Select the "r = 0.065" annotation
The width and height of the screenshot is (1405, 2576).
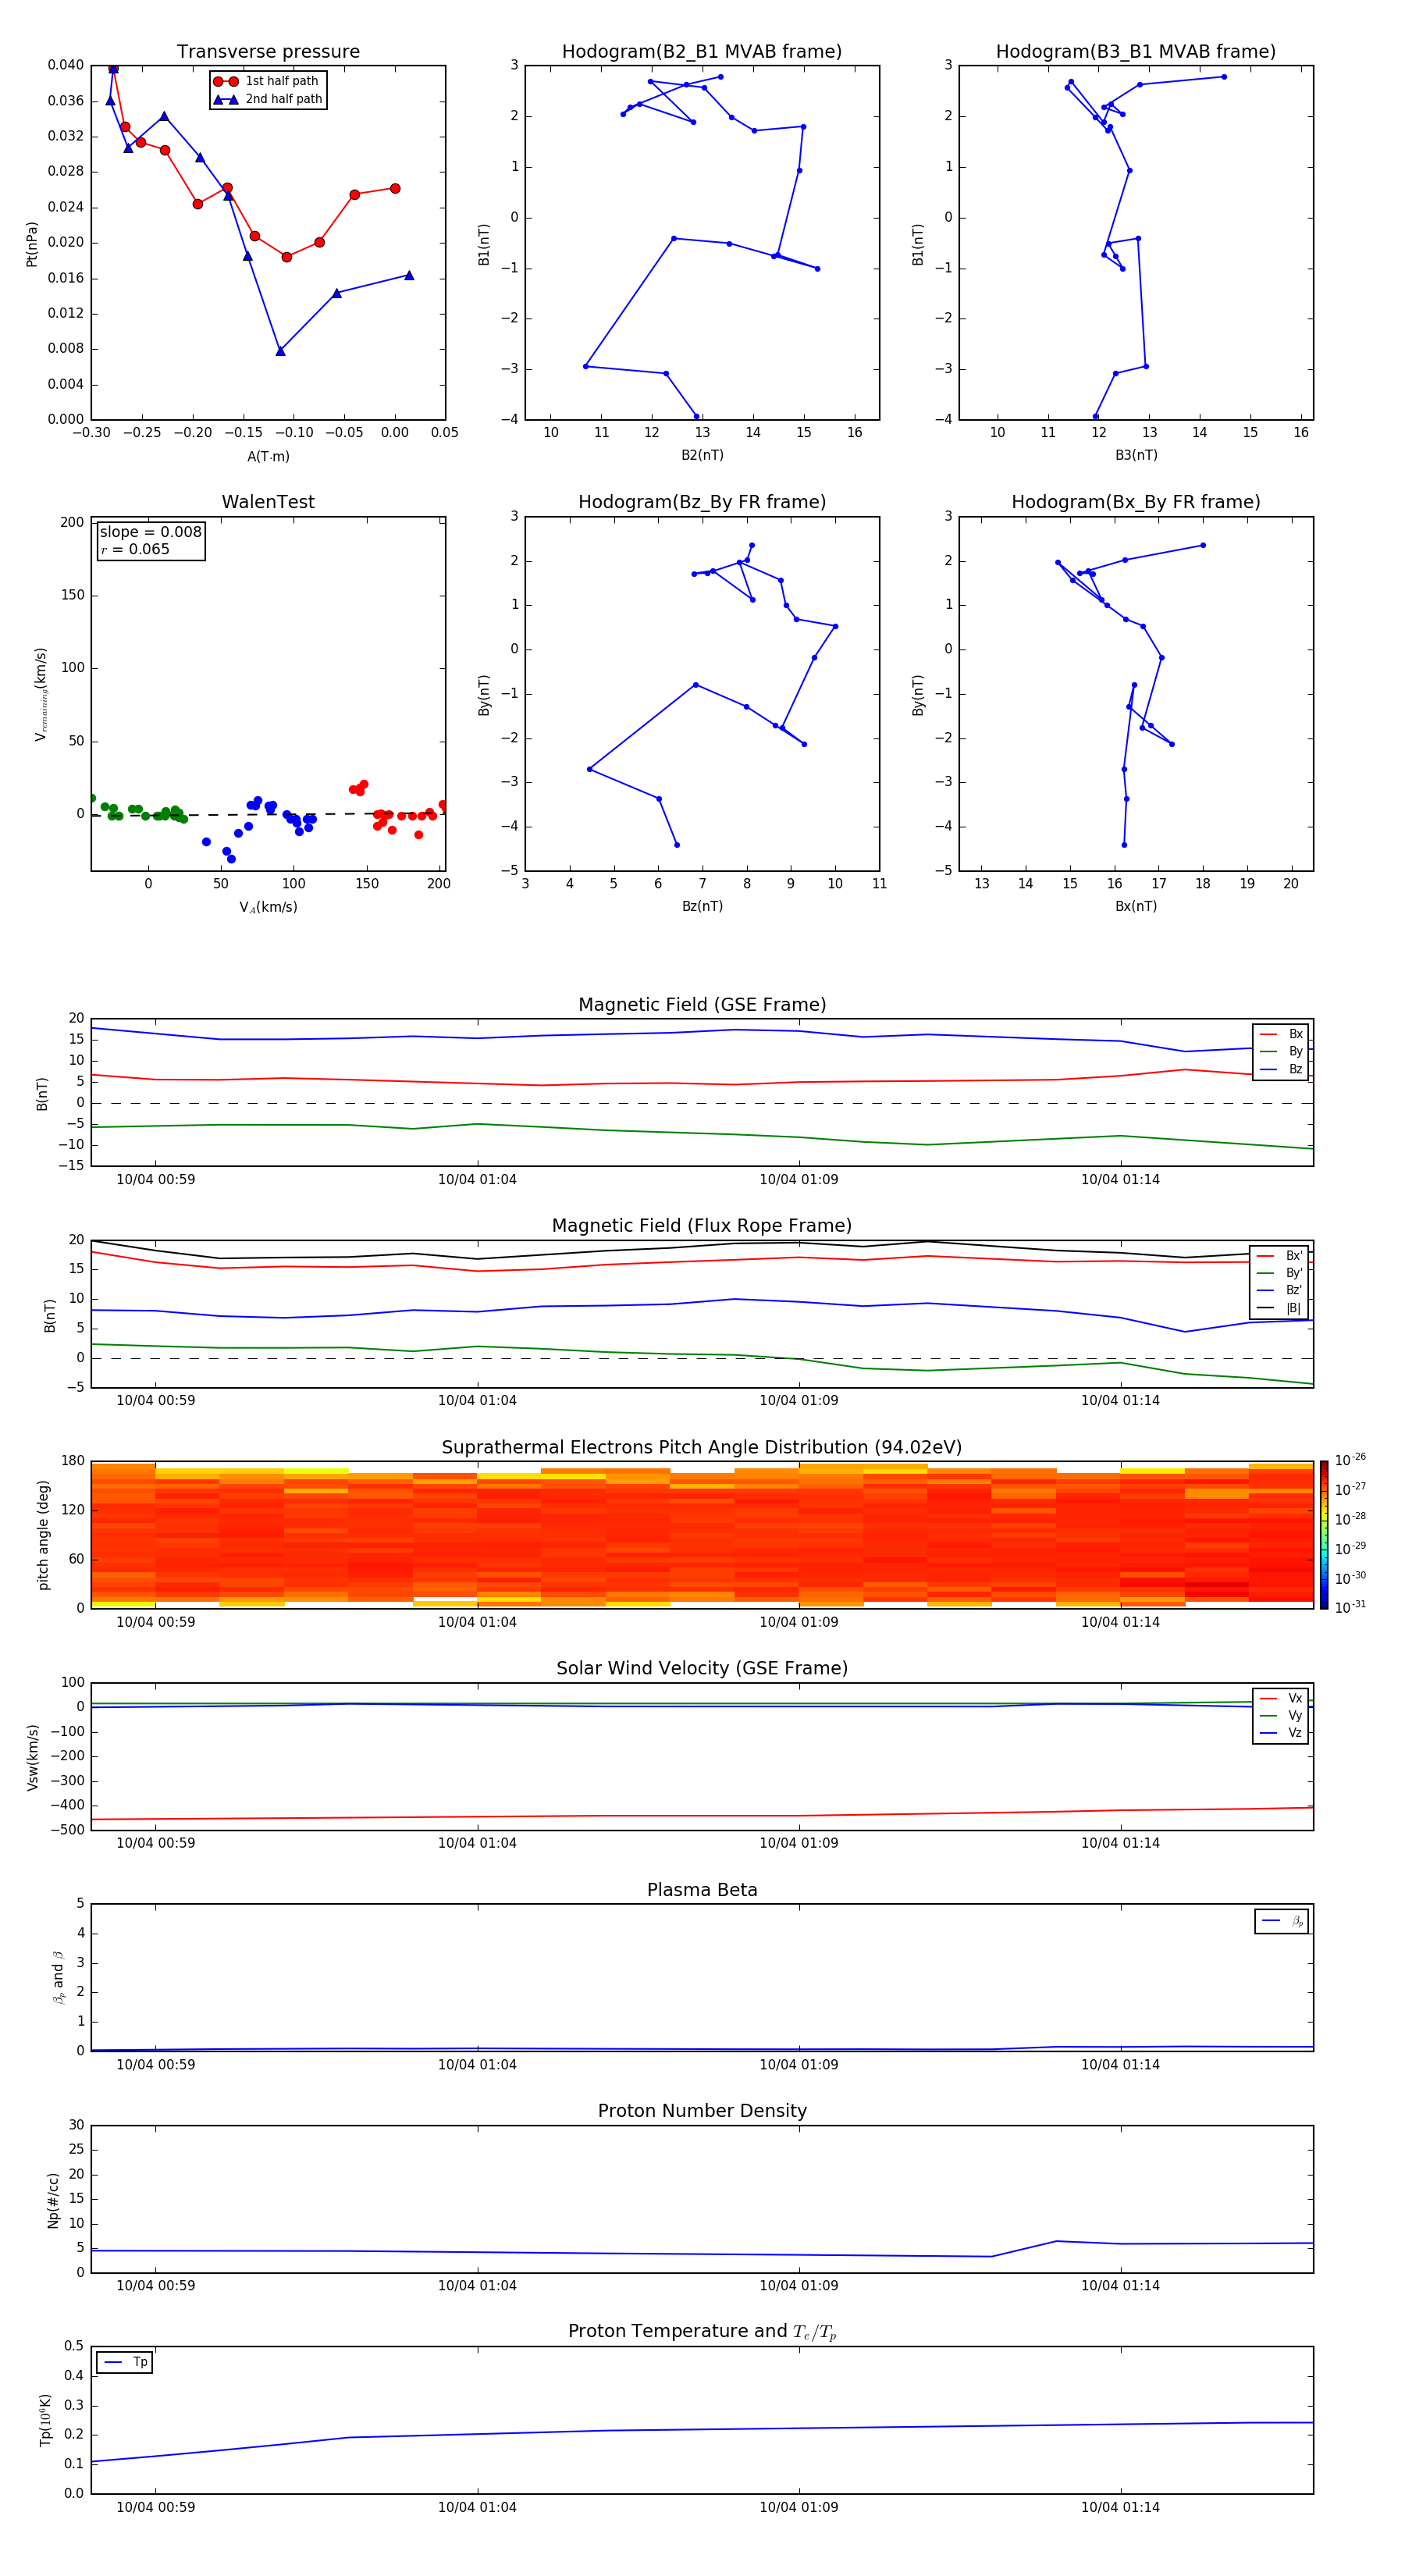click(x=135, y=549)
